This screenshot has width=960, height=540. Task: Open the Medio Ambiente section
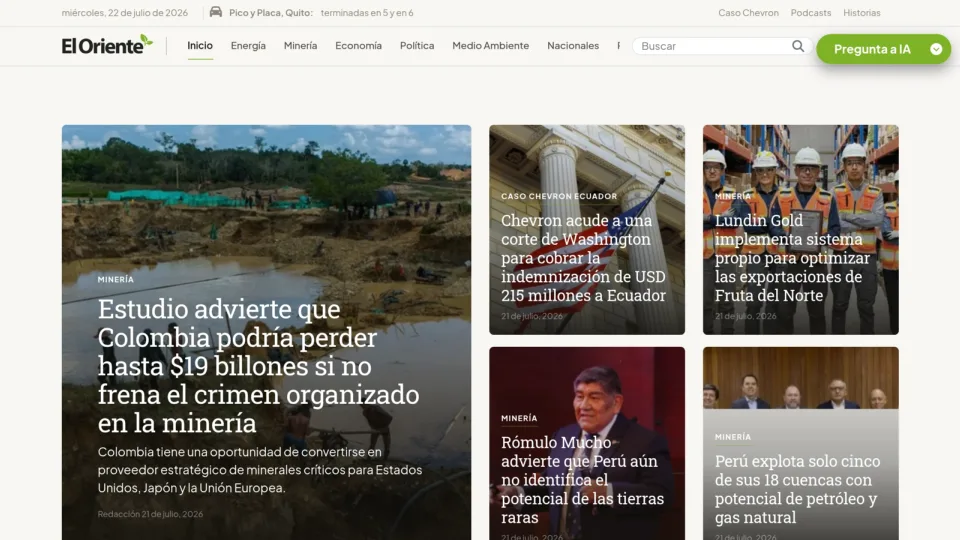(x=490, y=45)
